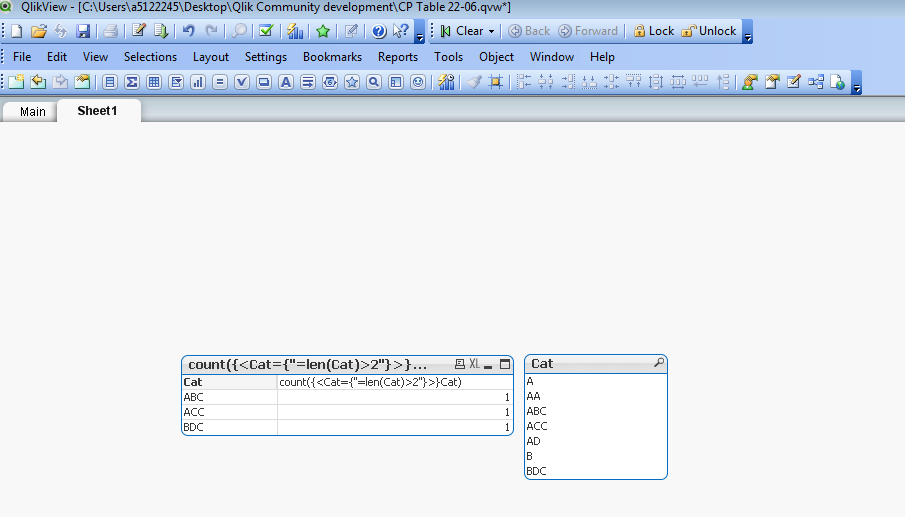Create a Current Selections Box checkmark icon
Screen dimensions: 905x517
tap(242, 82)
